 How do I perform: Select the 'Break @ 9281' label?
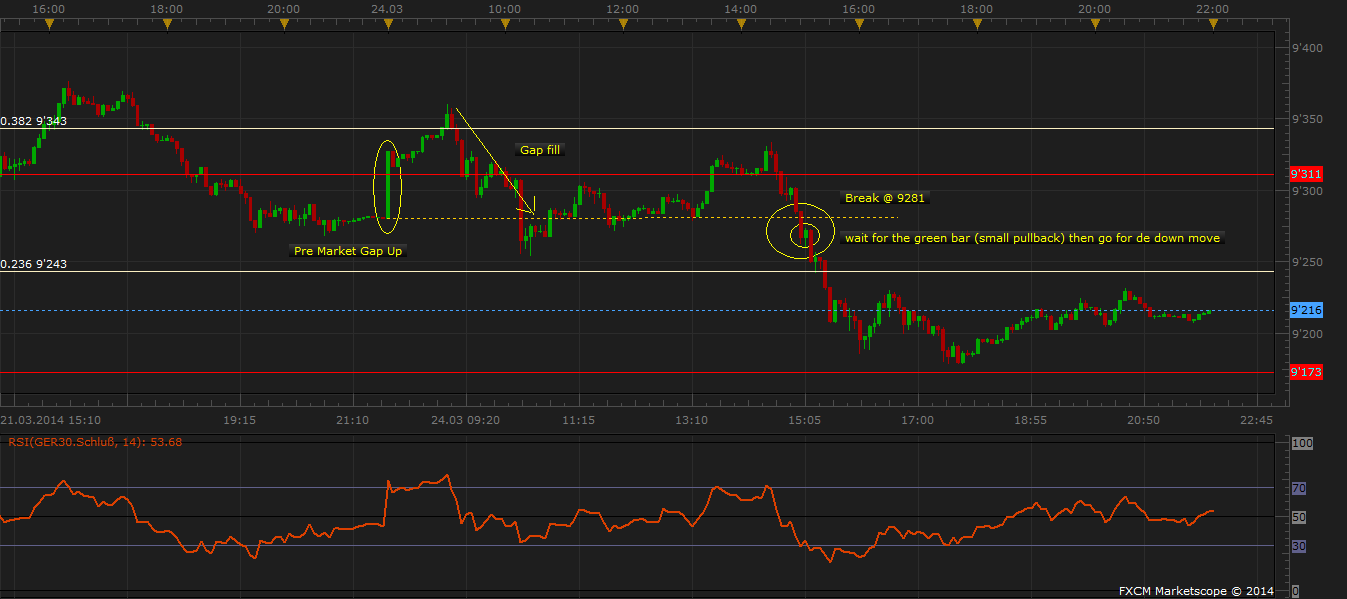click(885, 198)
